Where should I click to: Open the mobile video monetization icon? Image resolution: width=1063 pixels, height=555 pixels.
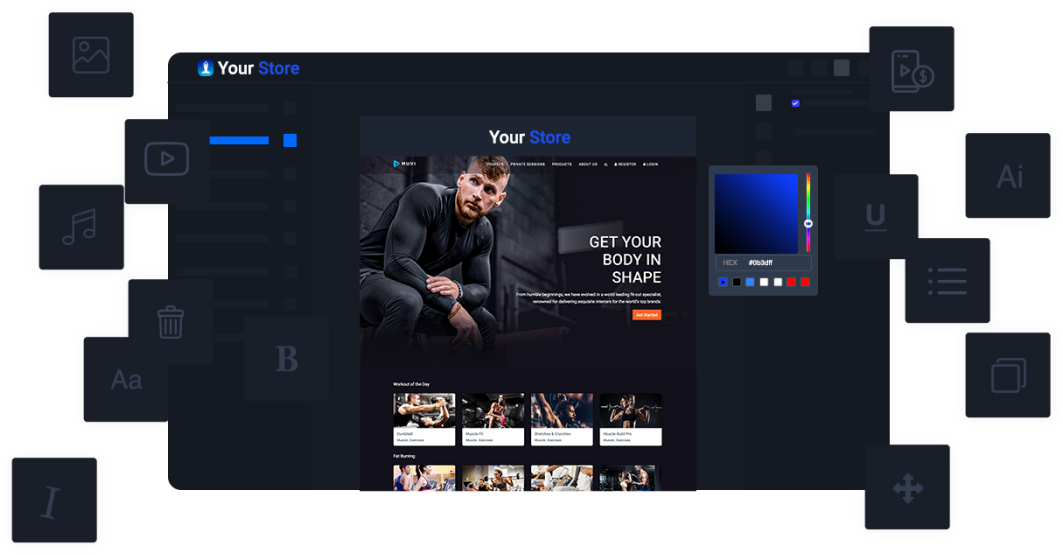point(911,69)
